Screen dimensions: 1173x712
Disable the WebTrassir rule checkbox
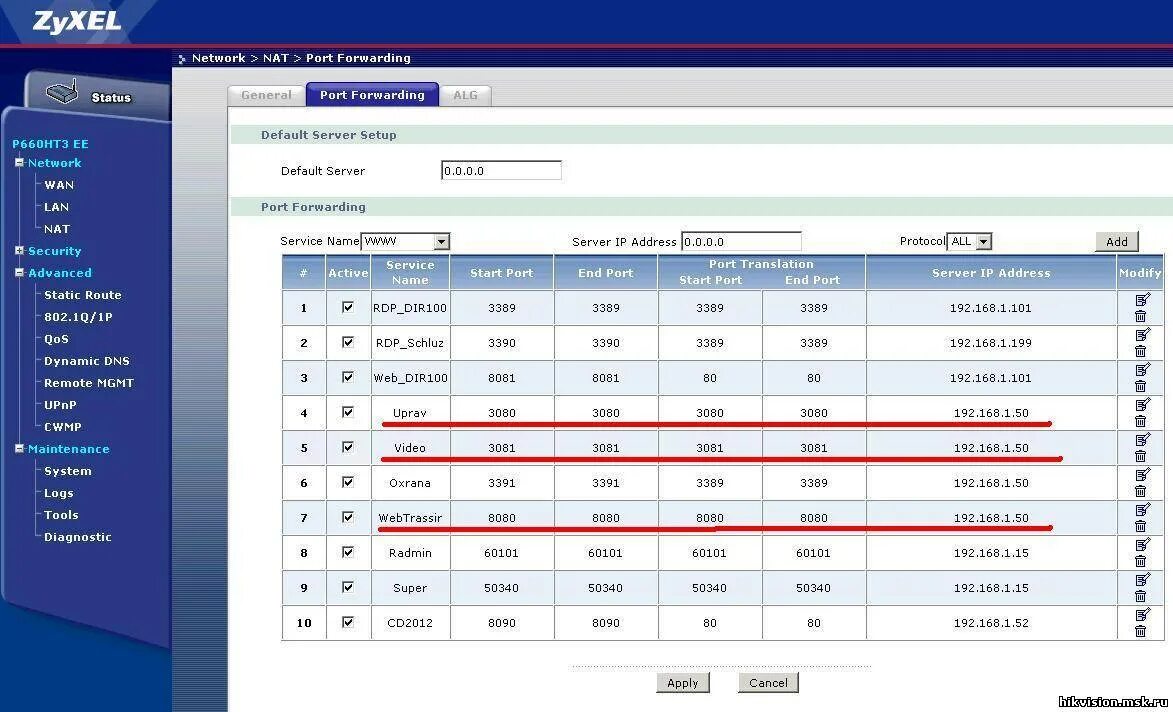pos(348,517)
